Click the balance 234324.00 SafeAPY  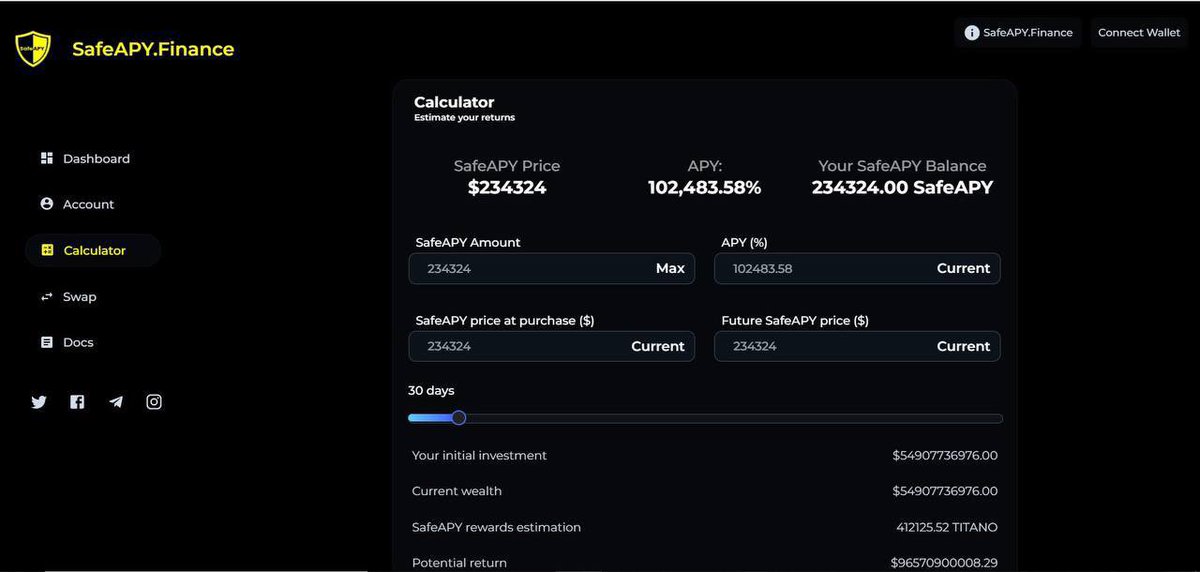tap(902, 187)
